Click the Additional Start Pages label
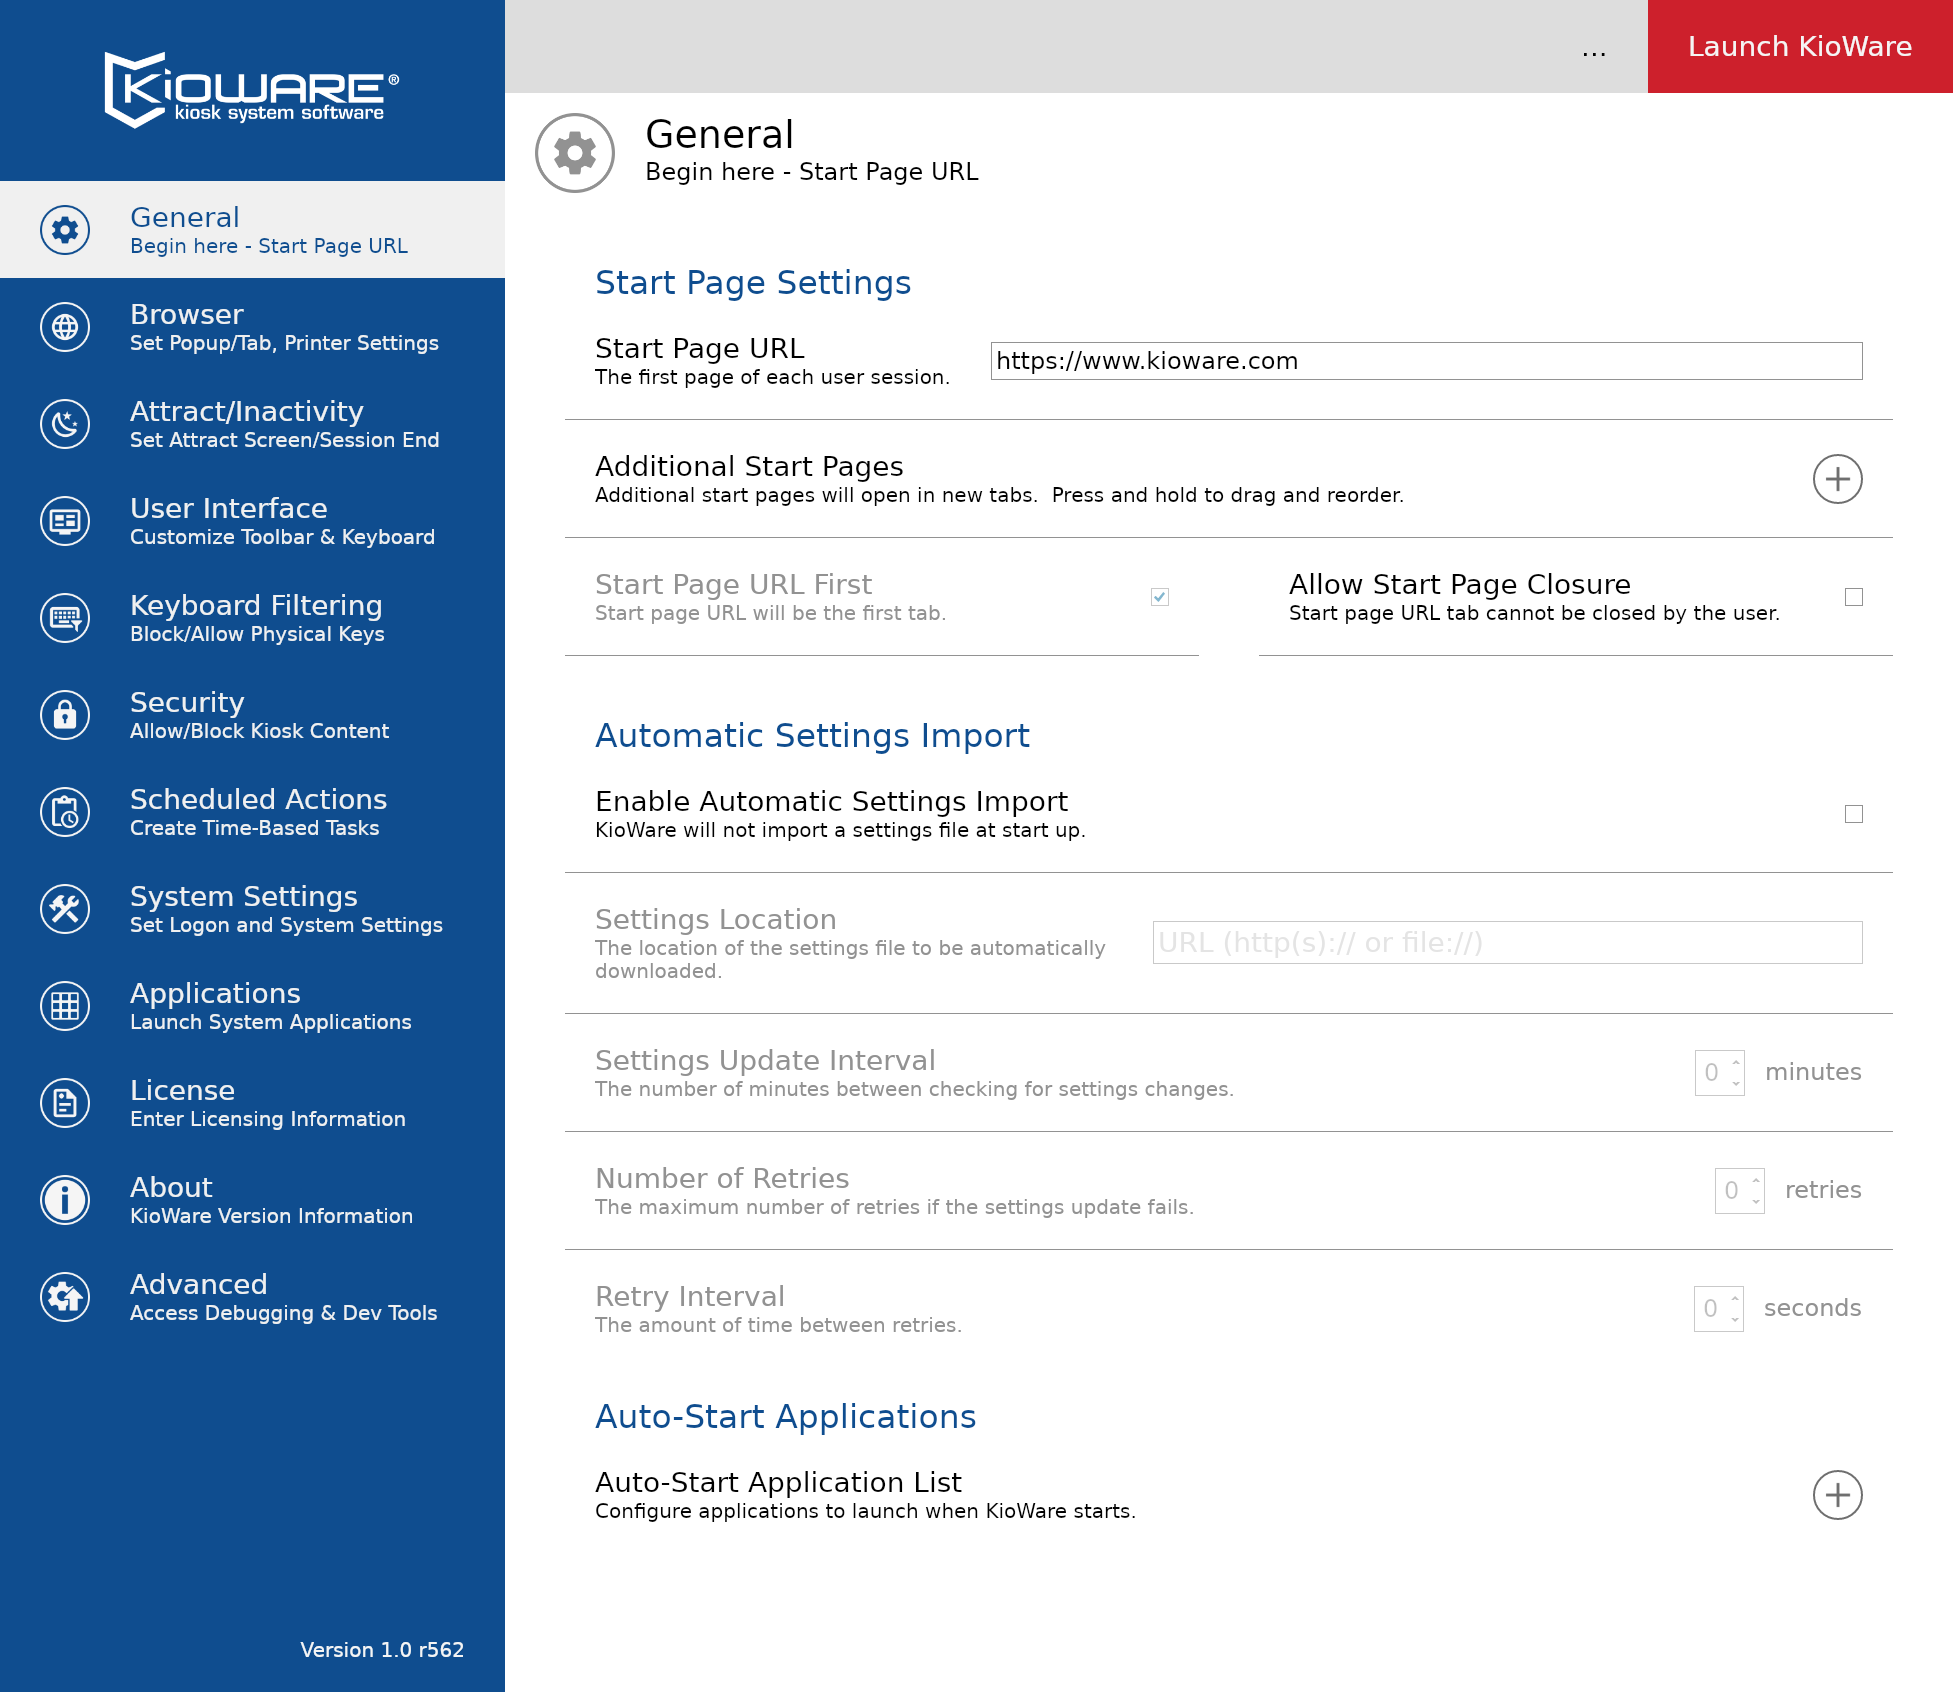The height and width of the screenshot is (1692, 1953). tap(749, 467)
